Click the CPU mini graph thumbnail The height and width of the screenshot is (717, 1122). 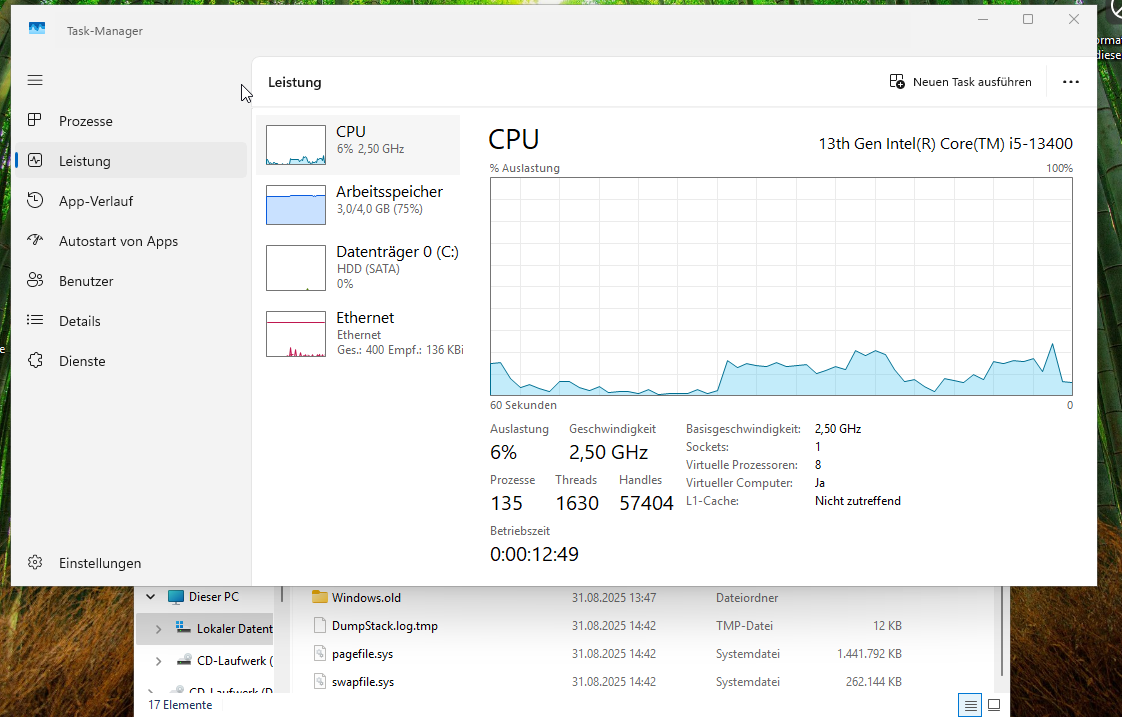tap(296, 145)
